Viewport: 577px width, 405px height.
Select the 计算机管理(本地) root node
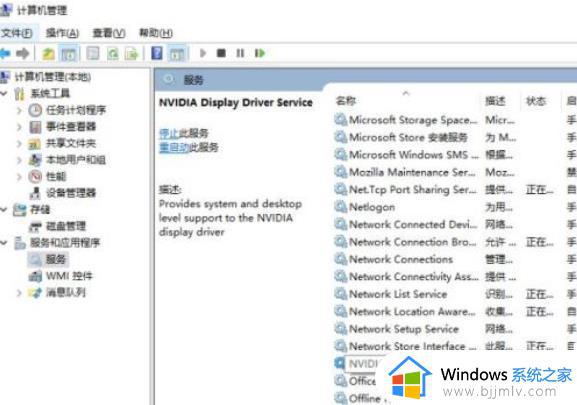pos(52,77)
